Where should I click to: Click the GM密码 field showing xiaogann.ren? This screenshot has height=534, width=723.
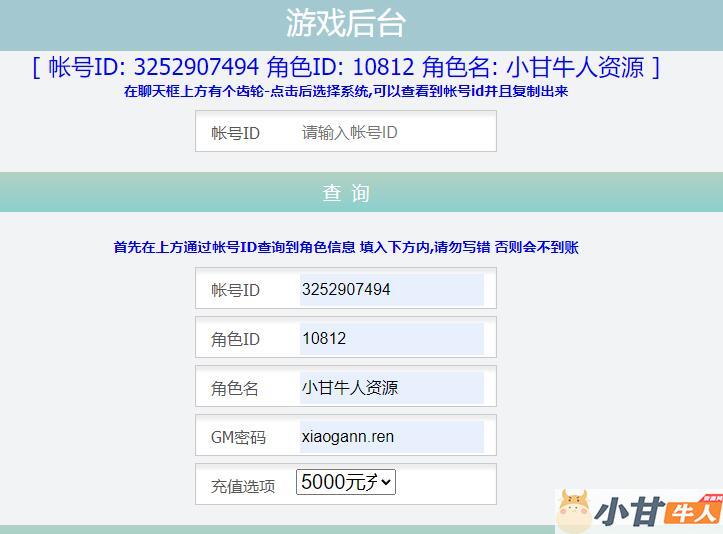click(x=391, y=437)
